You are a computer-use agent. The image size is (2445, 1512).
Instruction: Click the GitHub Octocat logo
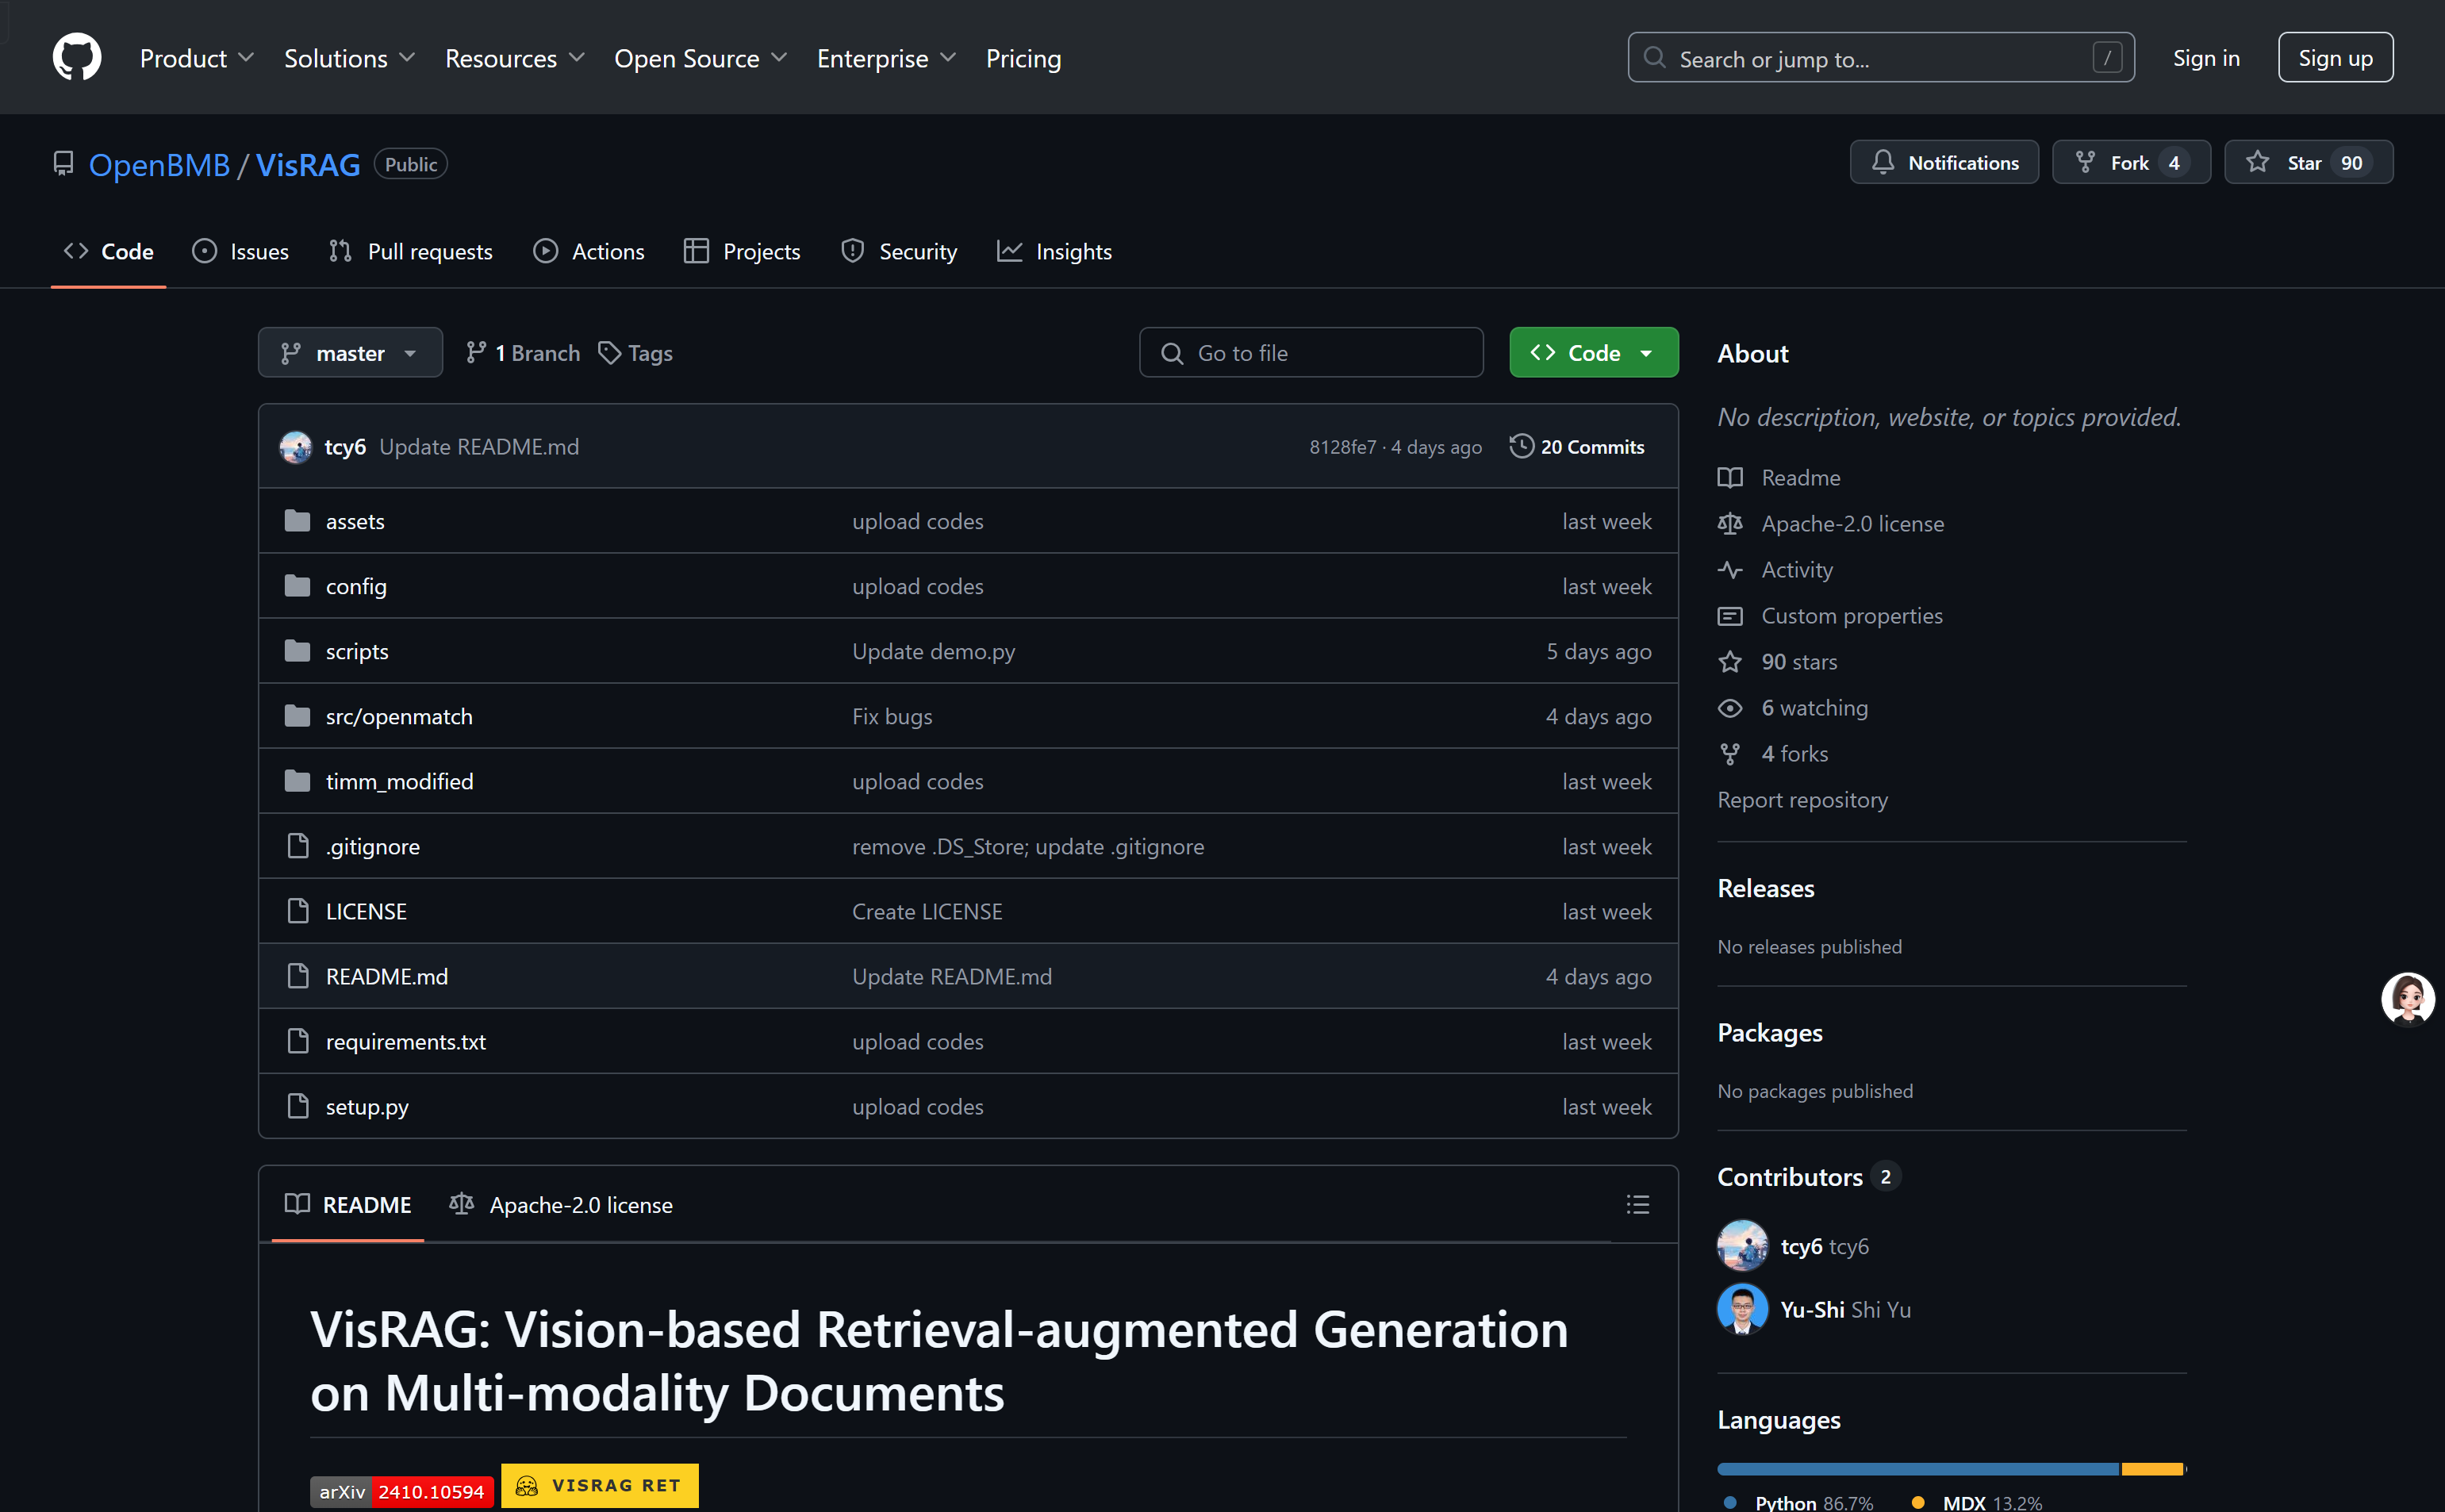point(77,57)
